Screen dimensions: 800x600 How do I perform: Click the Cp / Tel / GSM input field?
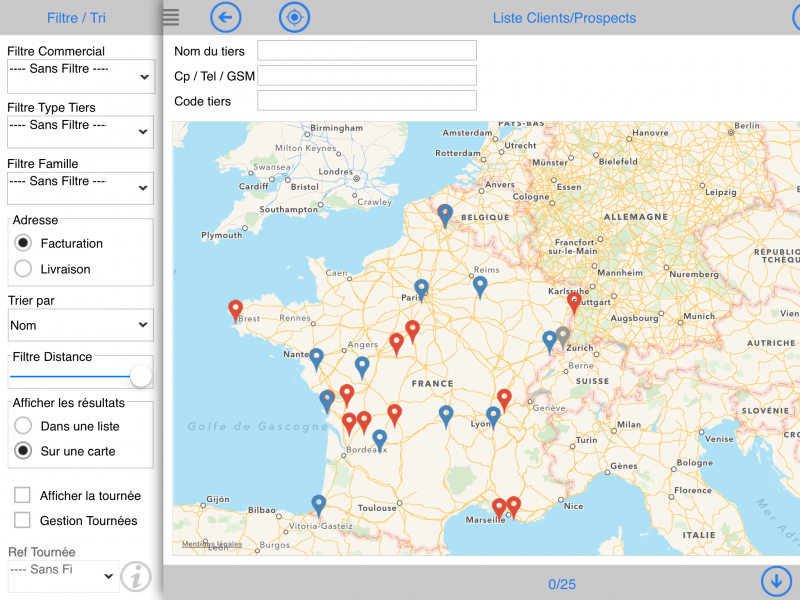(367, 76)
